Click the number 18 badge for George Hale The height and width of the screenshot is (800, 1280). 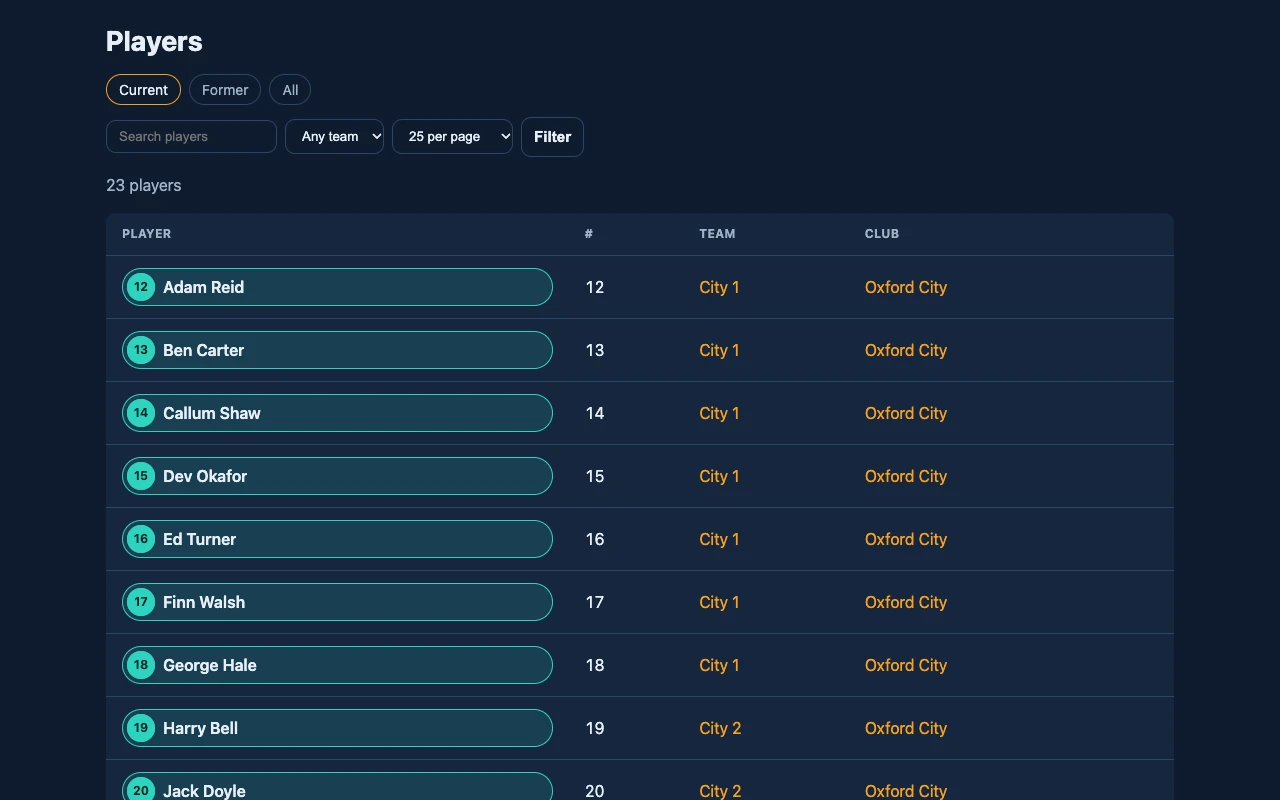click(141, 665)
